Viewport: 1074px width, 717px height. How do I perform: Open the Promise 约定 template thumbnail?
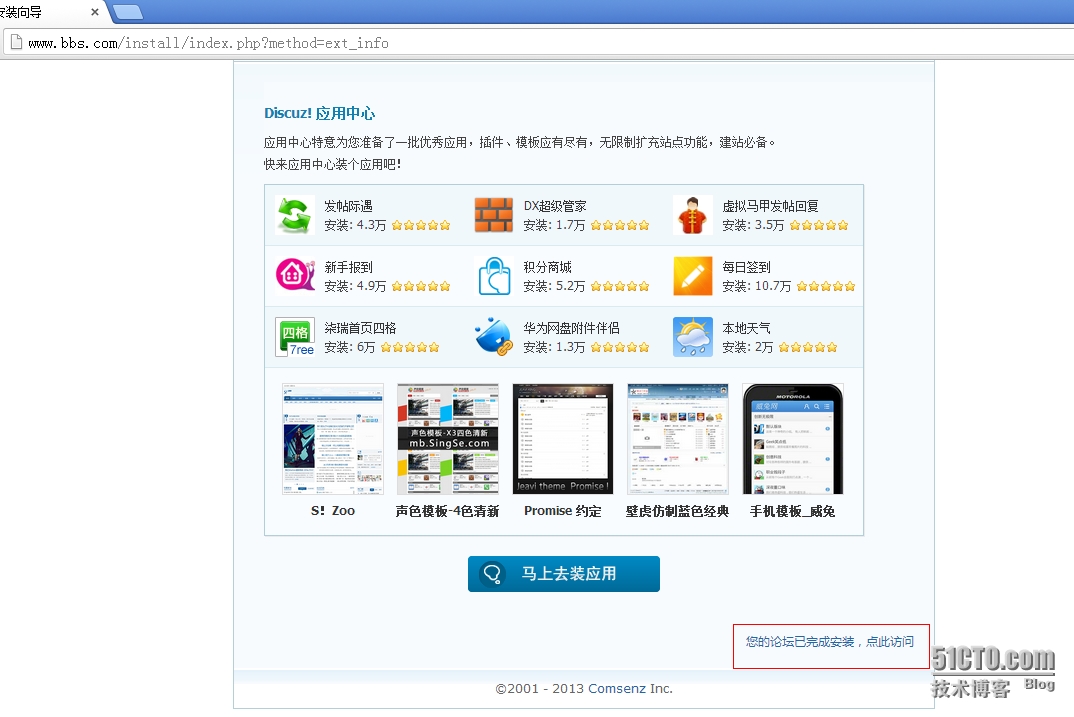coord(563,439)
